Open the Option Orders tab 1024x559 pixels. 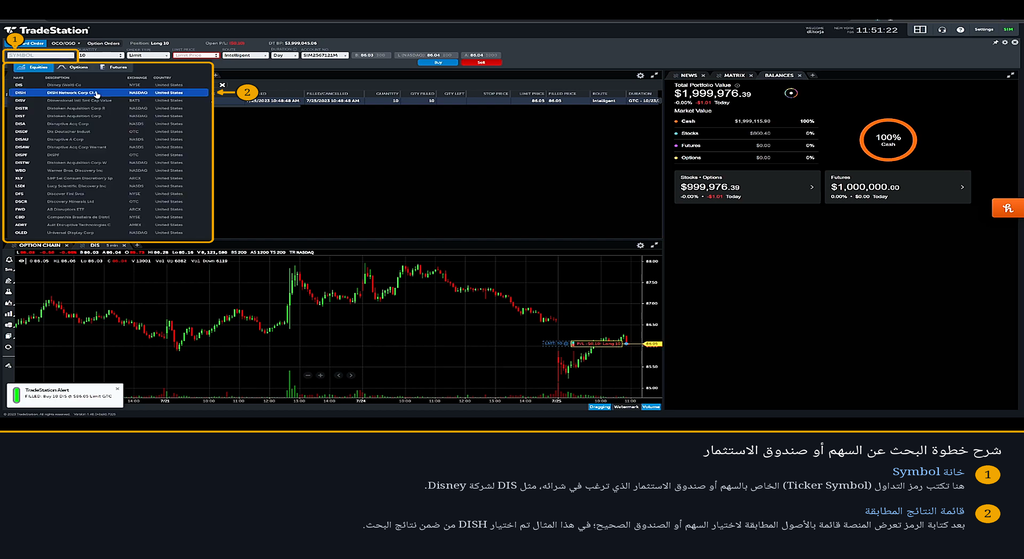tap(103, 43)
